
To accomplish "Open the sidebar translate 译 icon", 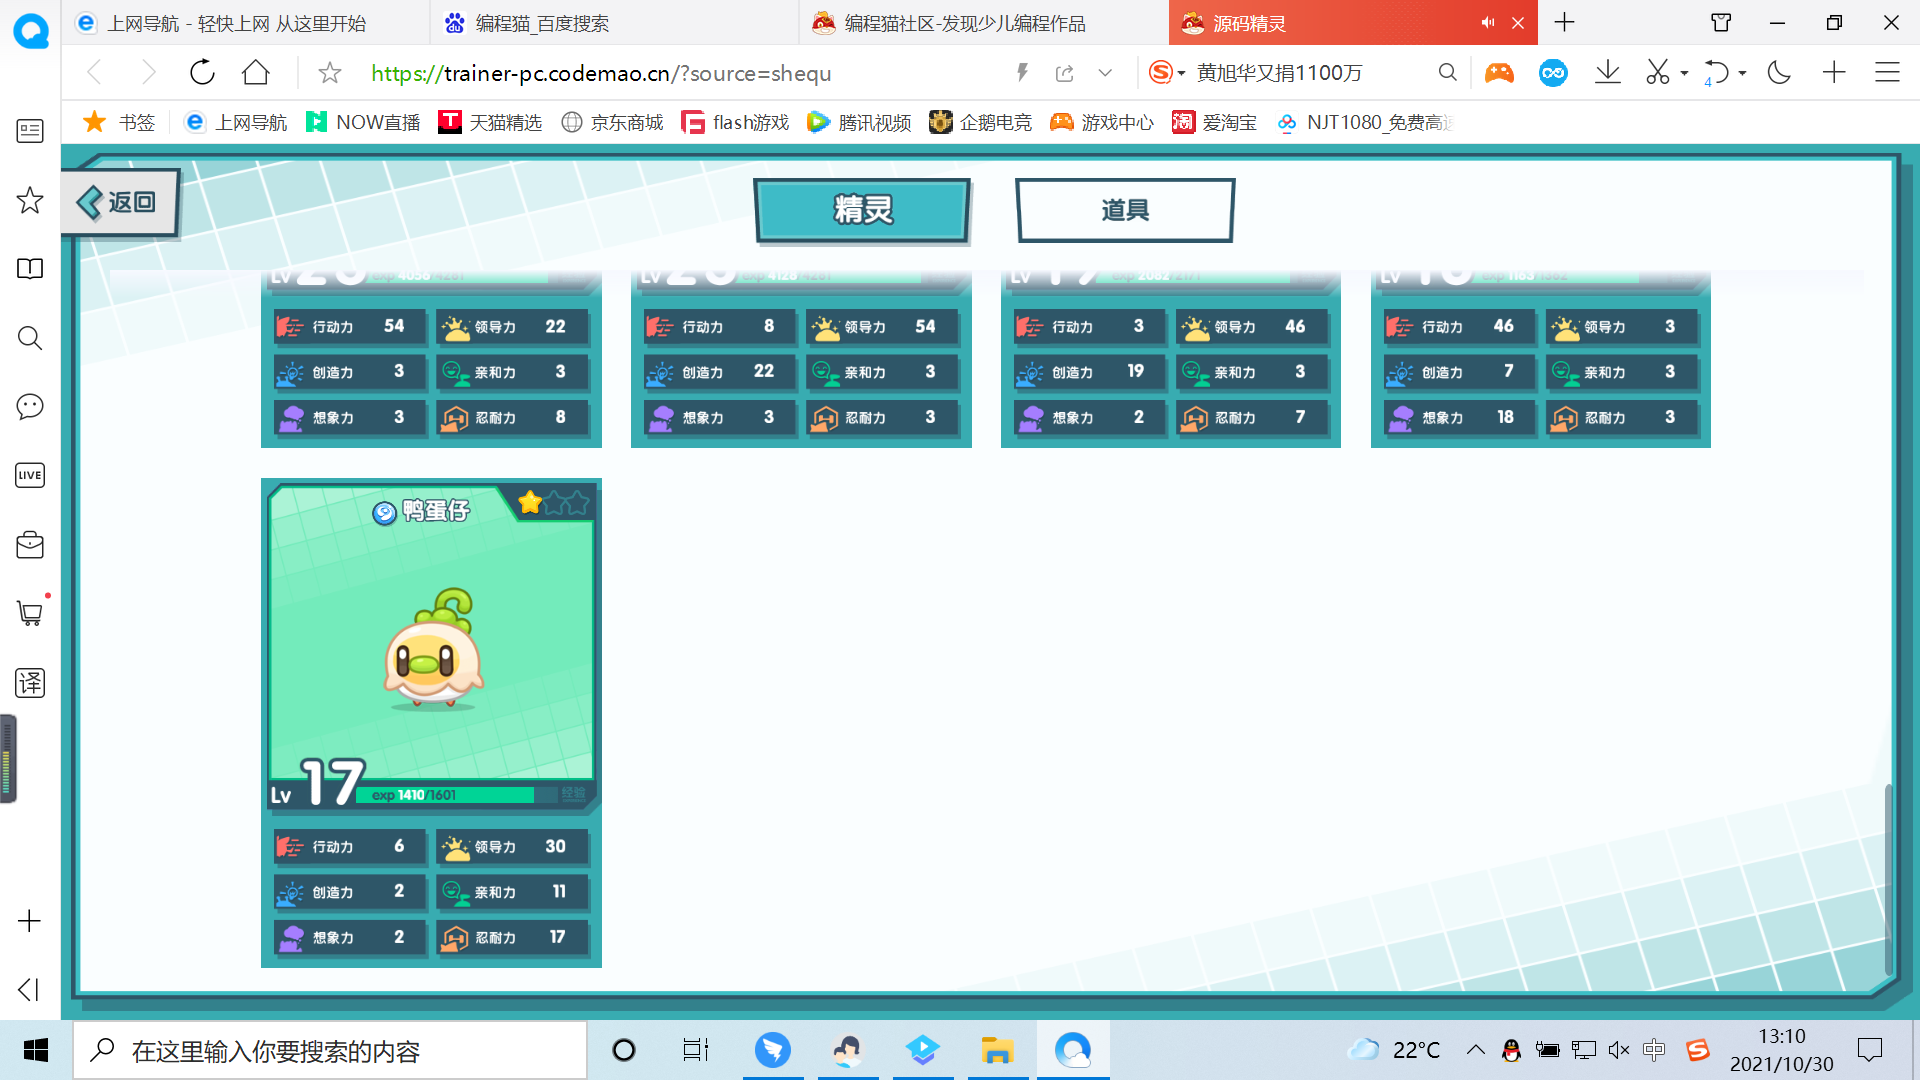I will (30, 683).
